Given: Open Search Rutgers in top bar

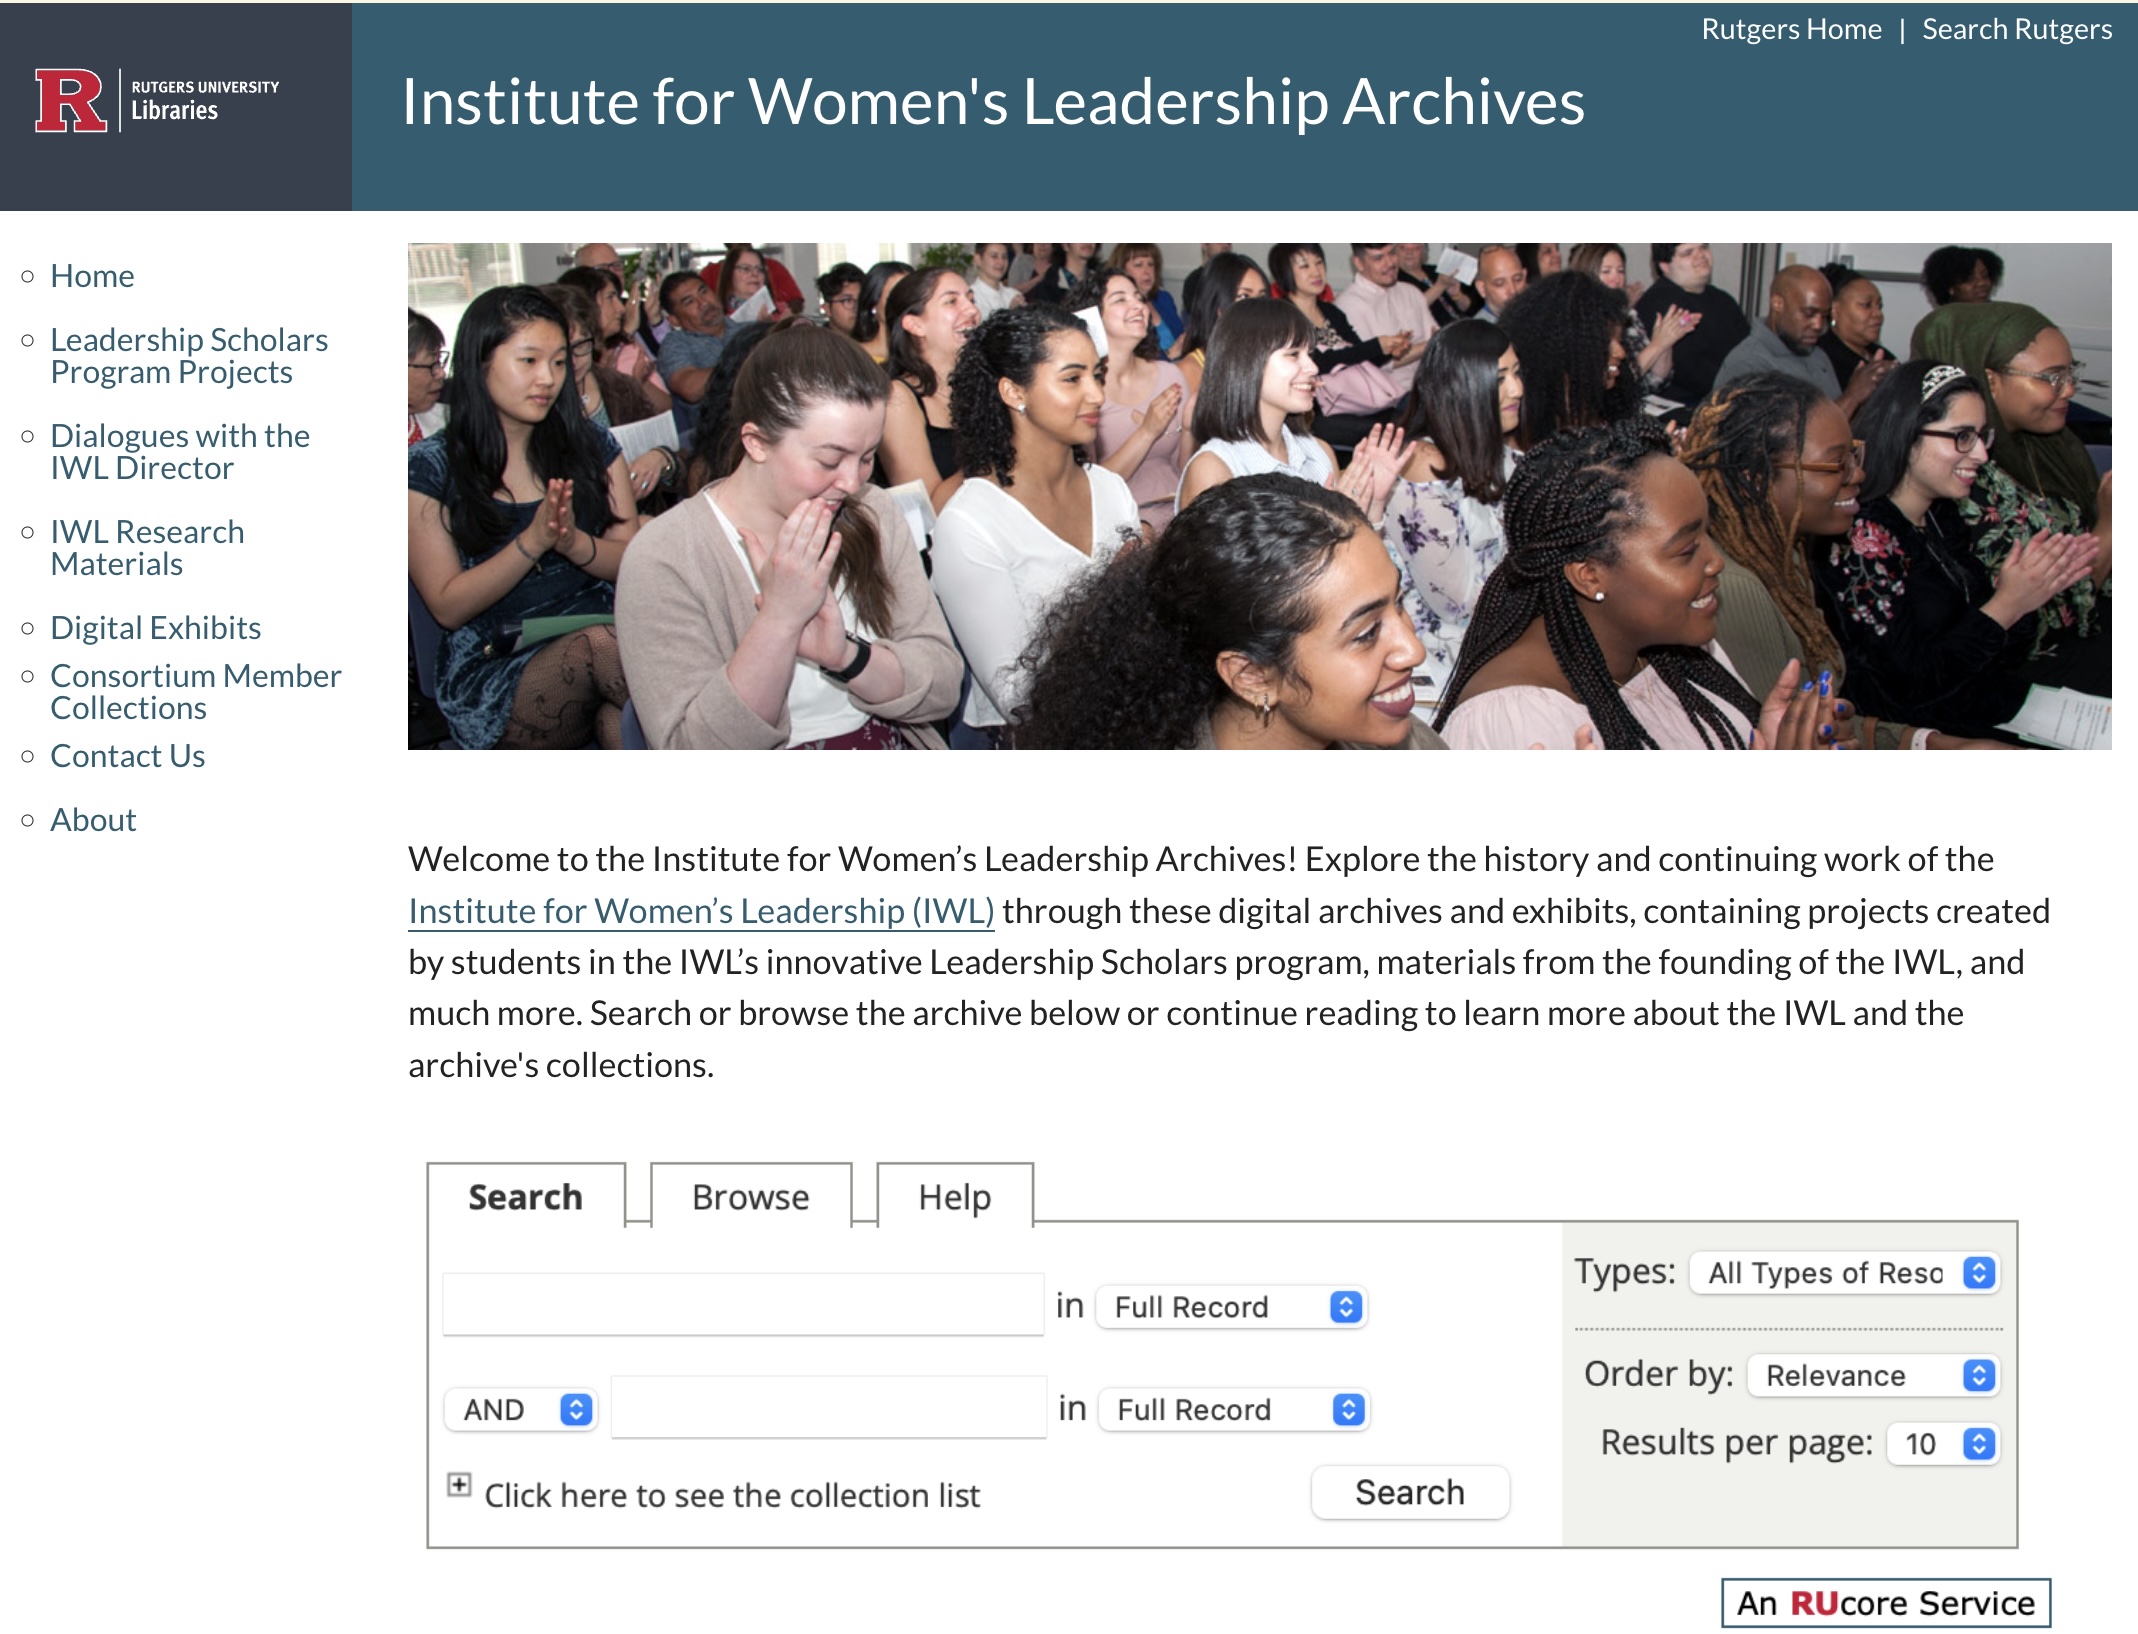Looking at the screenshot, I should (2016, 29).
